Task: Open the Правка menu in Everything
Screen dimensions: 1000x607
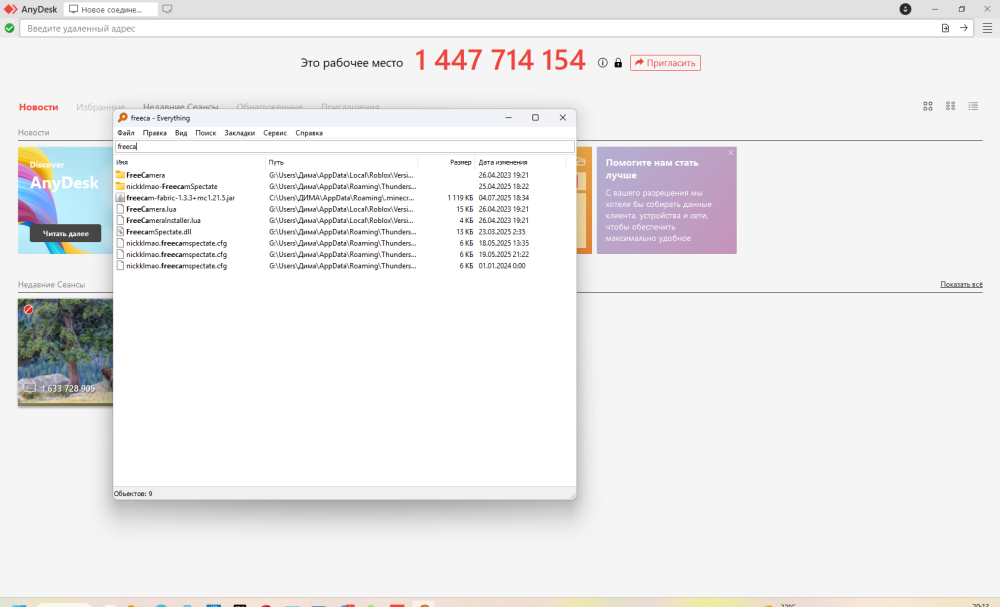Action: [x=154, y=133]
